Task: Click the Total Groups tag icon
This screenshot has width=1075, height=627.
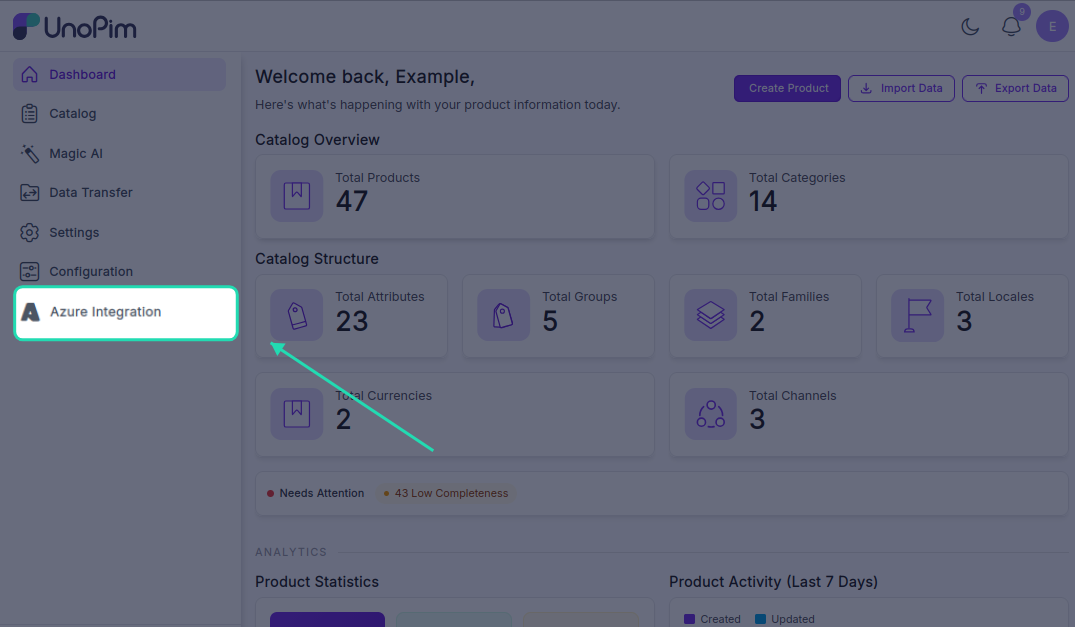Action: coord(503,315)
